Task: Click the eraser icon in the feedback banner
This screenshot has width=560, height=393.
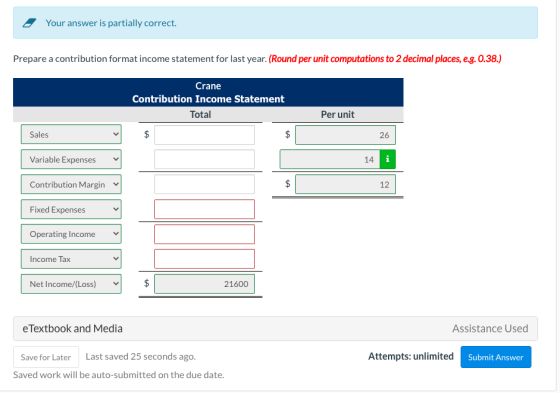Action: (29, 23)
